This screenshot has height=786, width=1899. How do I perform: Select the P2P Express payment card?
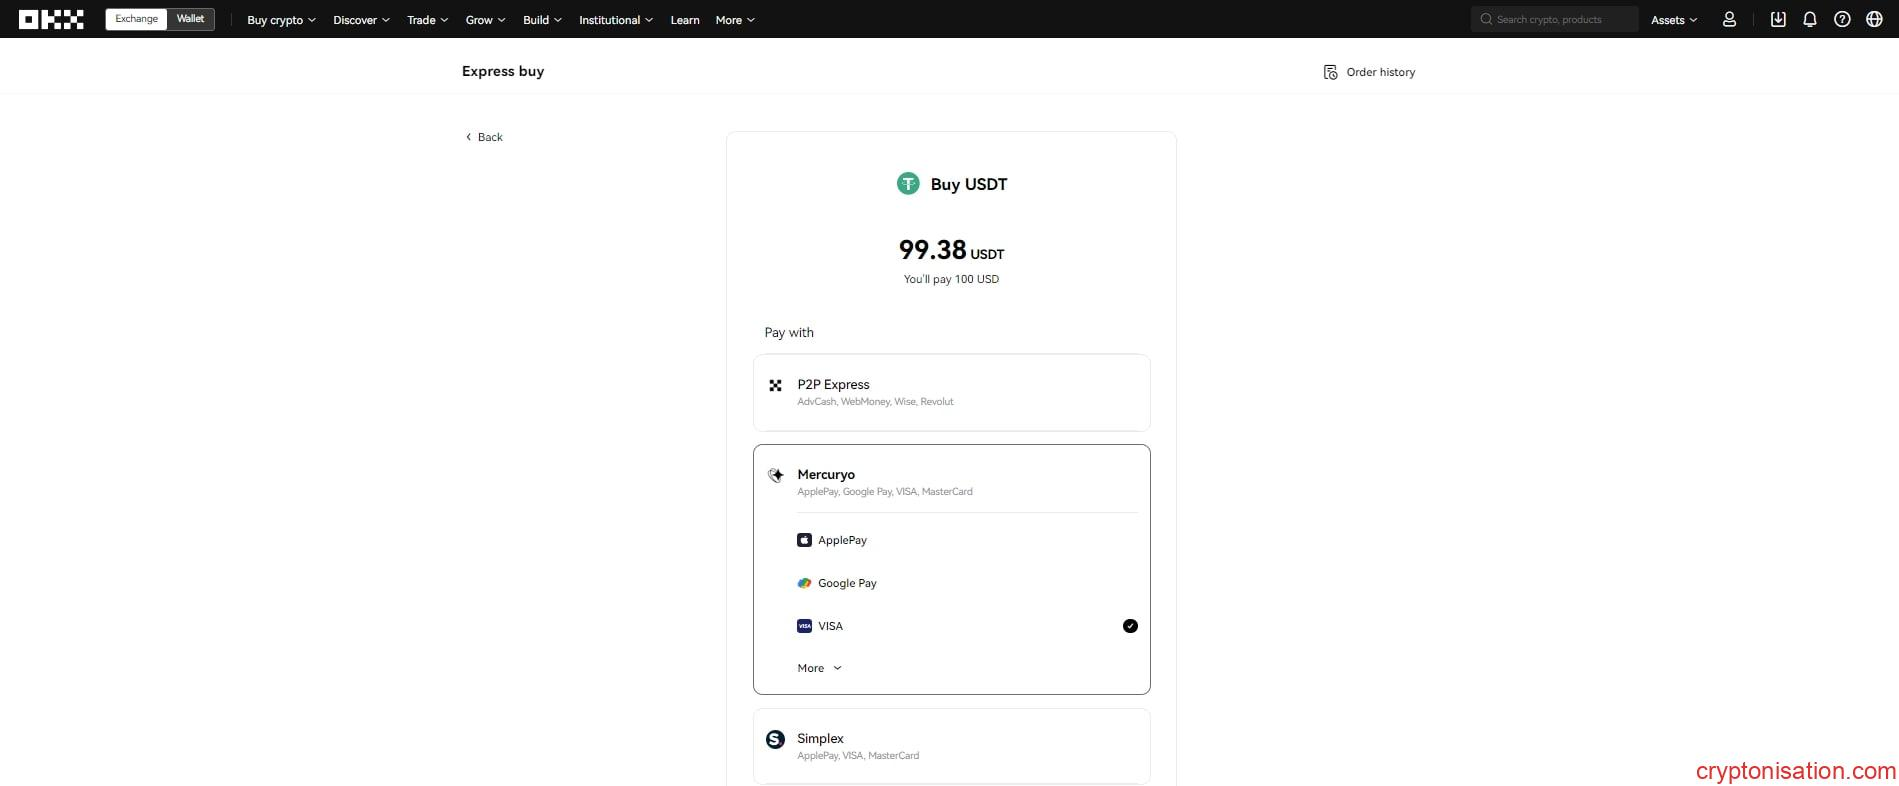coord(951,392)
